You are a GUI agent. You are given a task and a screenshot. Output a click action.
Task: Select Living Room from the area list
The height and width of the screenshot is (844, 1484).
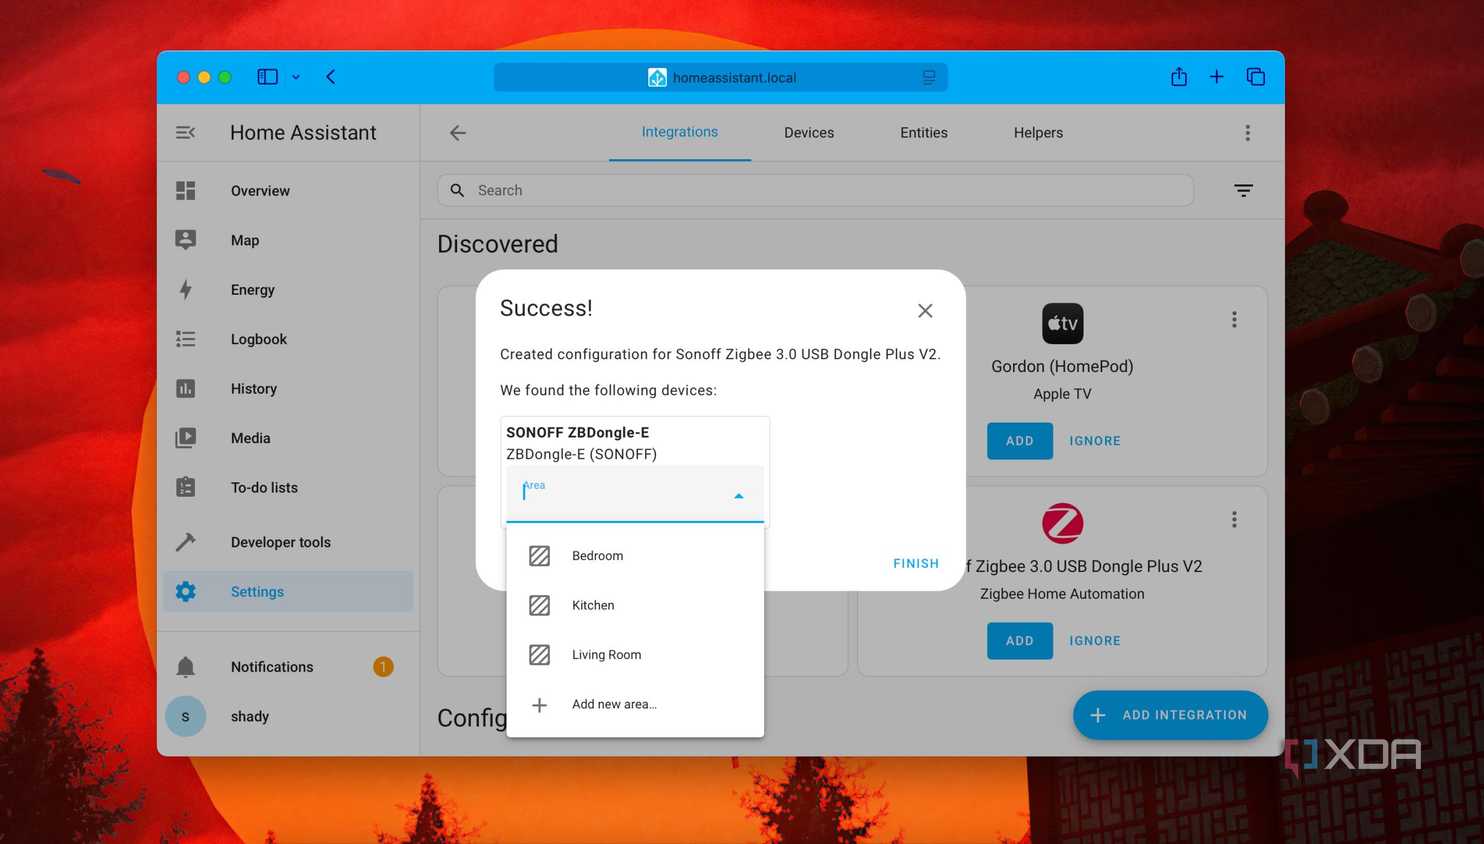(635, 654)
